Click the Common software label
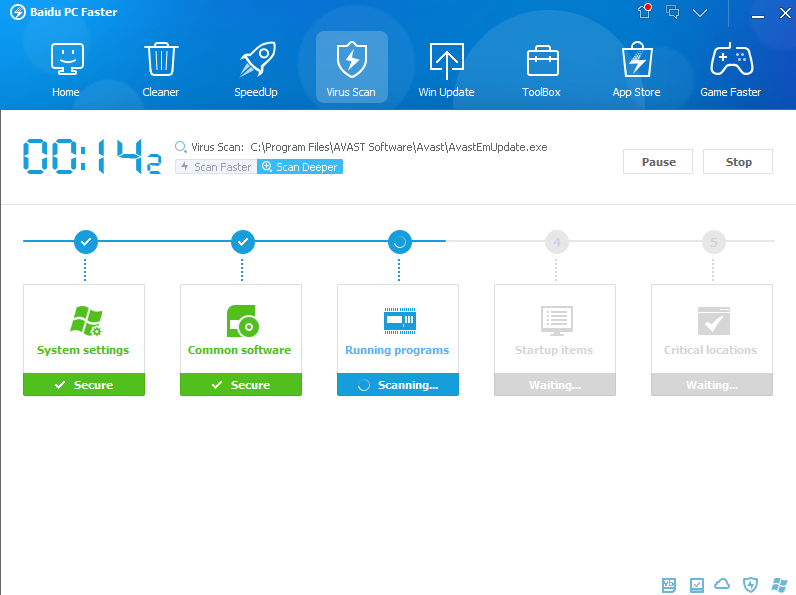Viewport: 796px width, 595px height. coord(240,350)
